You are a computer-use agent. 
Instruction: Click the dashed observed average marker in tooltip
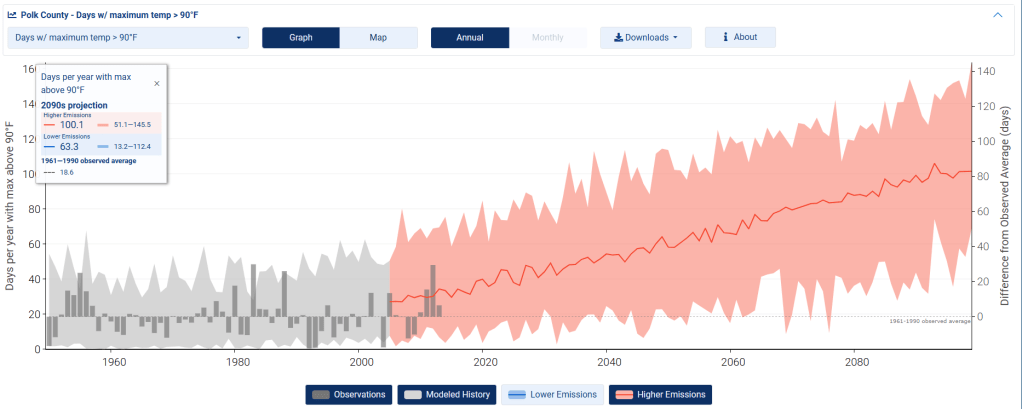49,172
